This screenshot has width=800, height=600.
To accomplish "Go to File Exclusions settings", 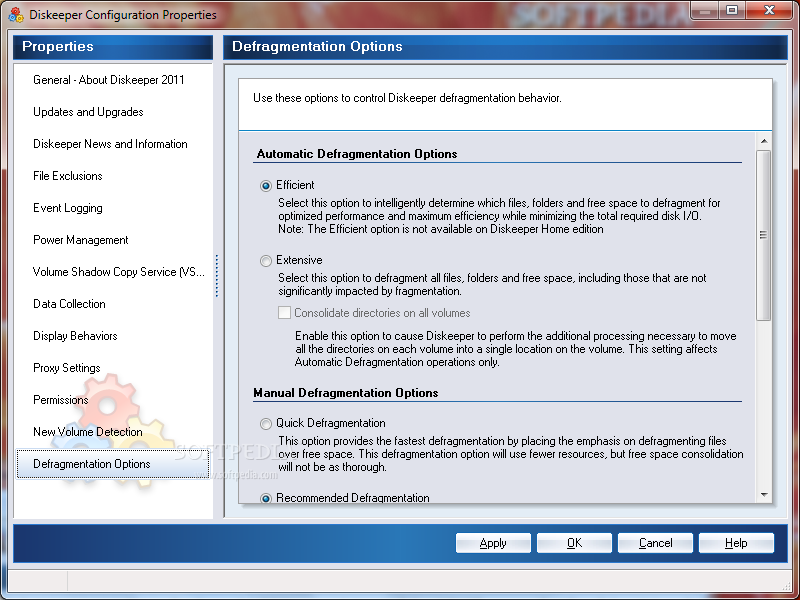I will [x=68, y=176].
